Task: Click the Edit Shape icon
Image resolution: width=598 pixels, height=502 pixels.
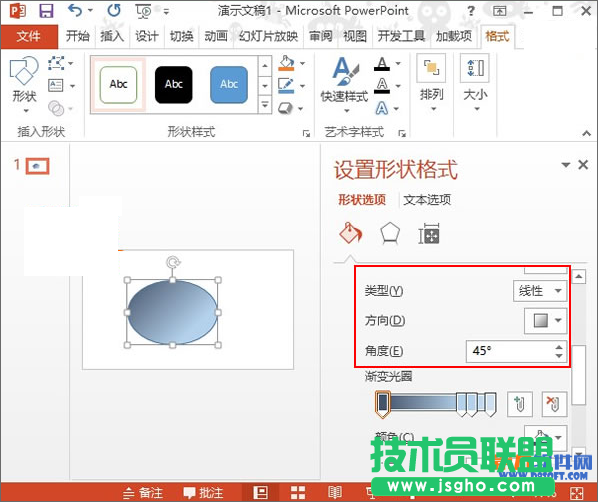Action: [x=56, y=63]
